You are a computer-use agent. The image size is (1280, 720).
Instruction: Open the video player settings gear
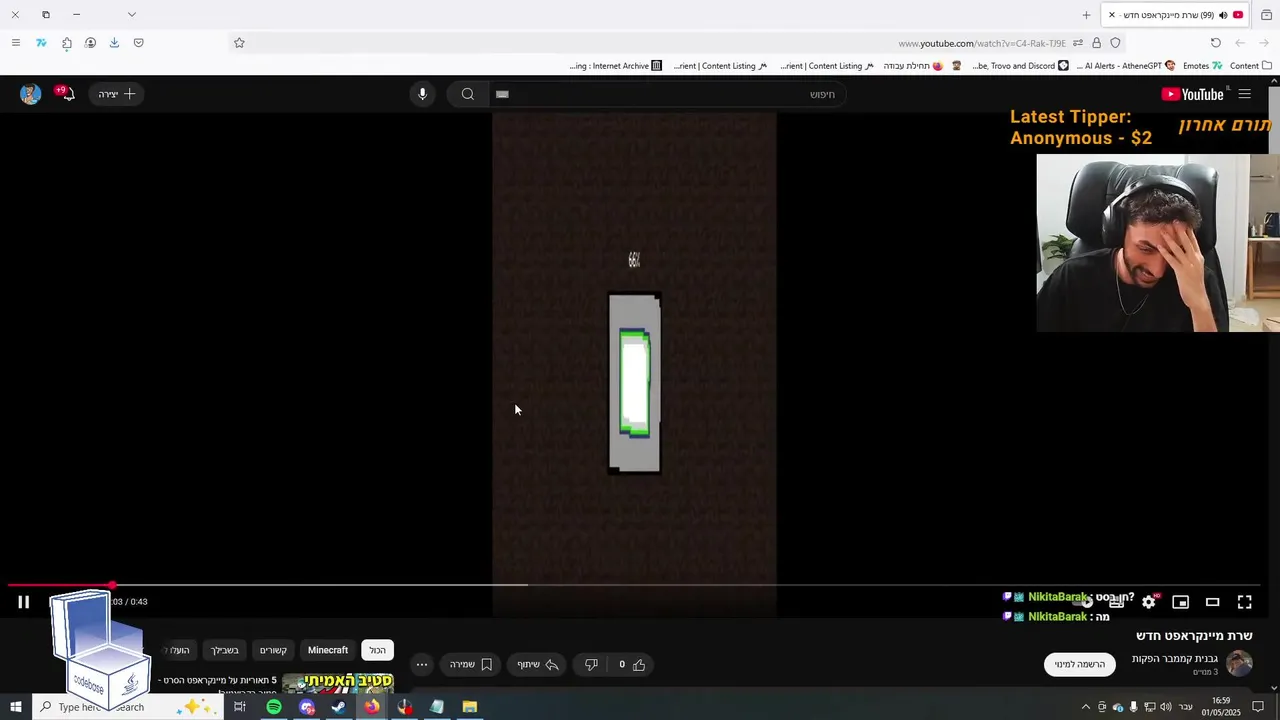tap(1149, 602)
